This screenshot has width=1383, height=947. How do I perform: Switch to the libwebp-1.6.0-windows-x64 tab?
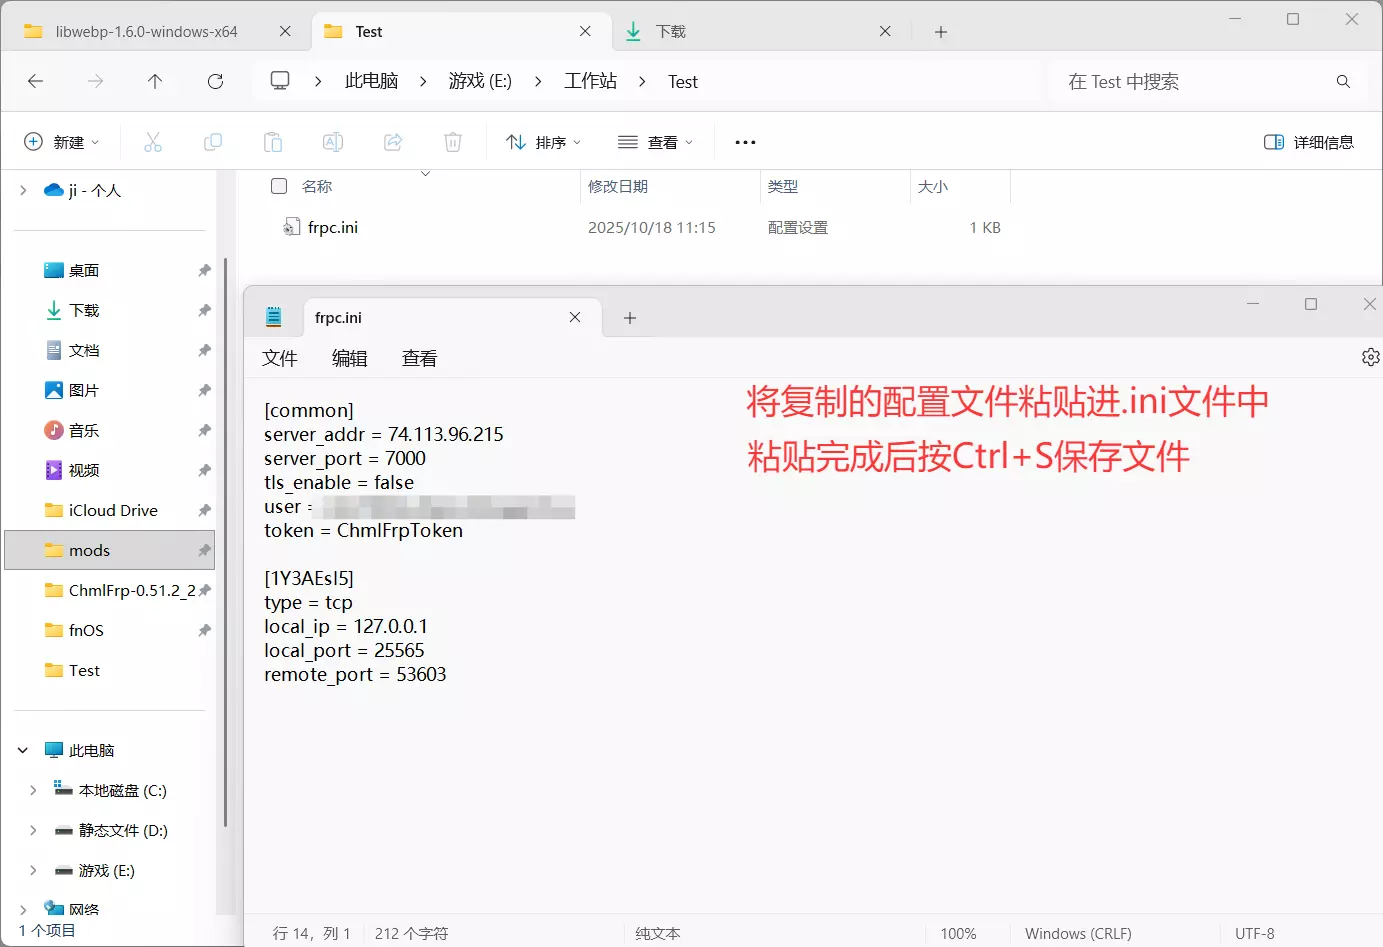(146, 32)
